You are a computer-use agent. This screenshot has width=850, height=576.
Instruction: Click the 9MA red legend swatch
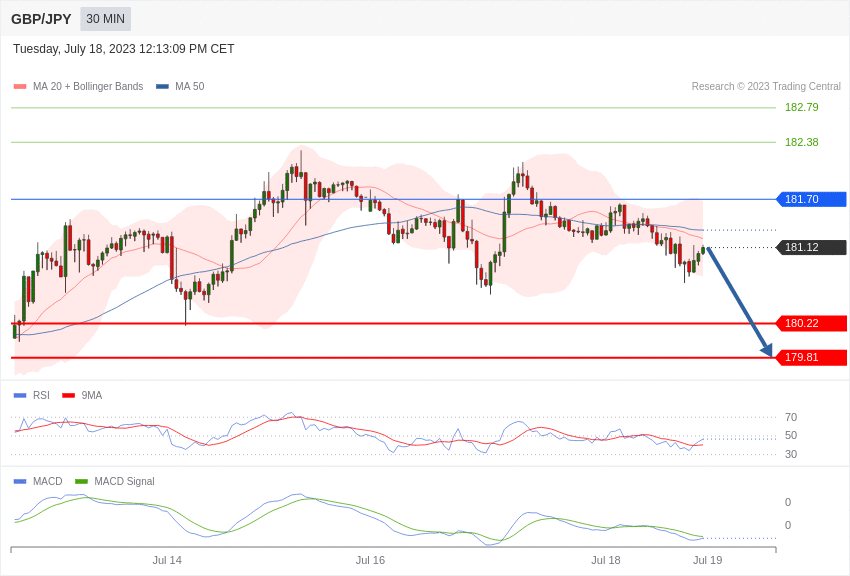point(69,396)
